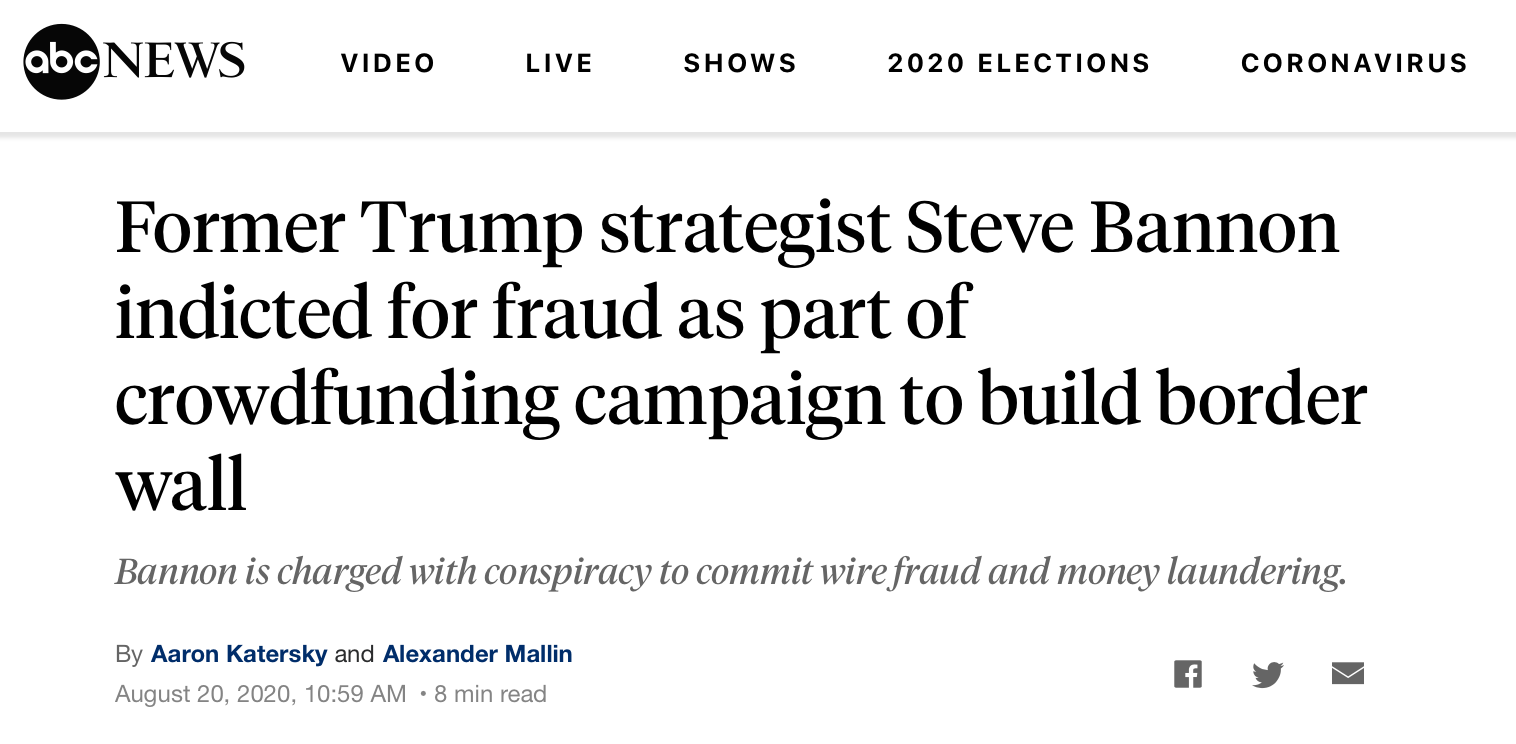
Task: Click the italic subheadline about wire fraud
Action: pos(731,572)
